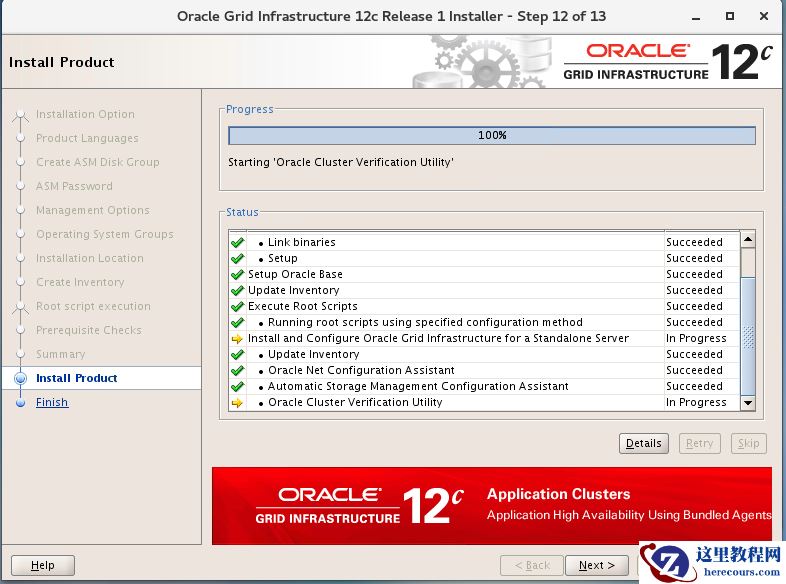Click the 'Link binaries' status row

(x=484, y=243)
